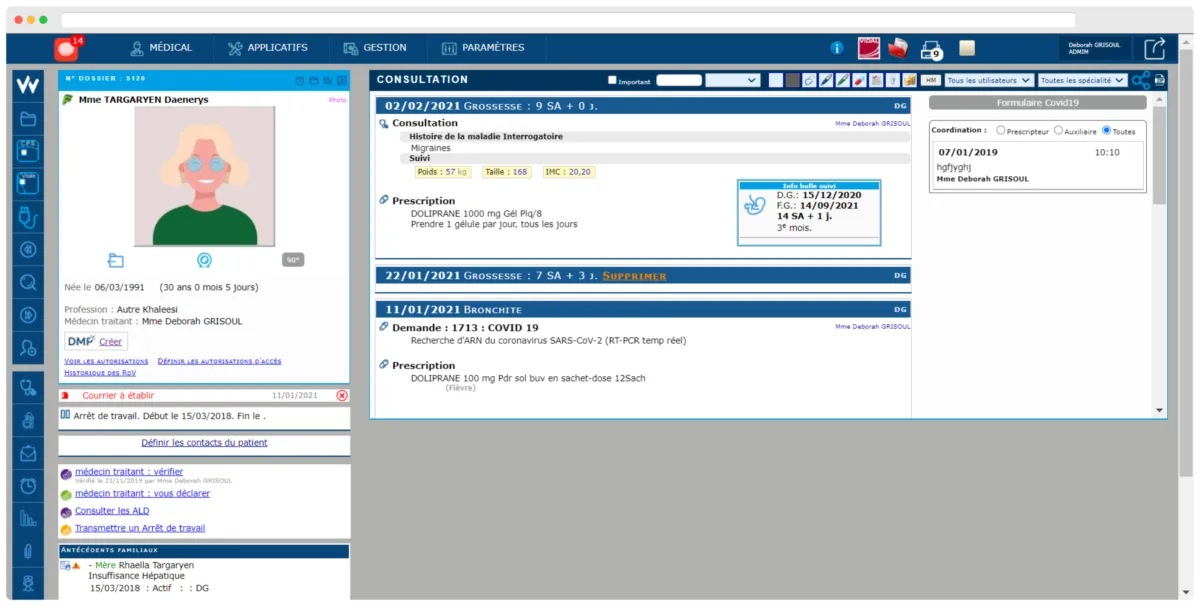Click Voir les autorisations link
Viewport: 1200px width, 606px height.
pyautogui.click(x=106, y=361)
